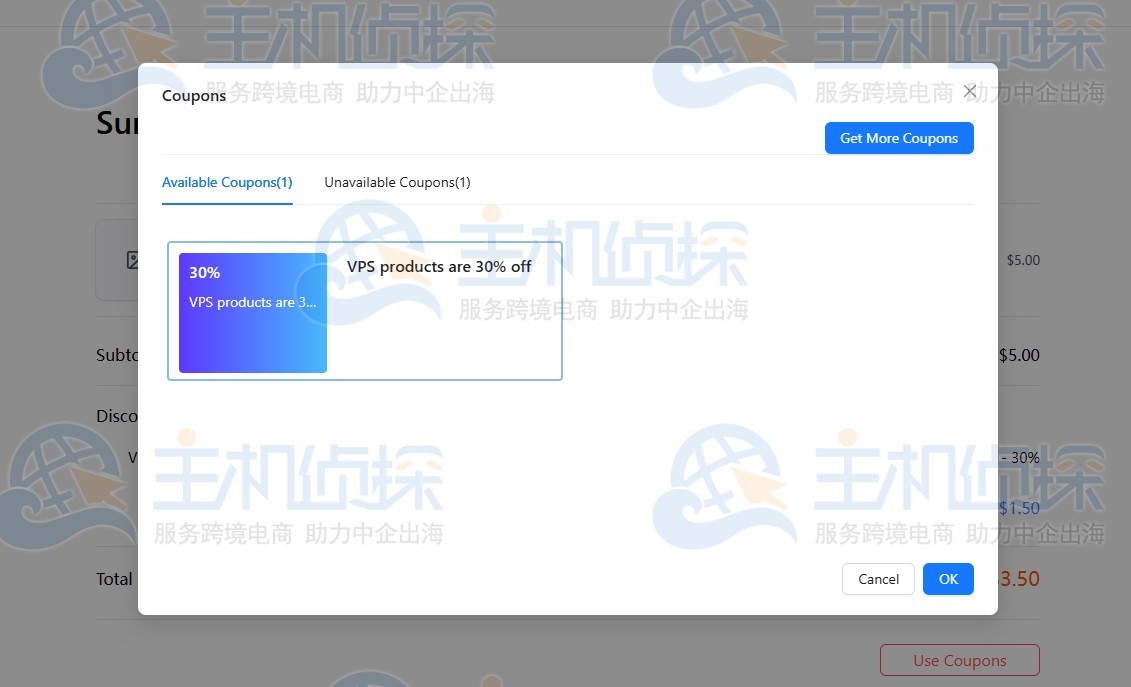Screen dimensions: 1131x687
Task: Click the "30%" label on the coupon badge
Action: click(204, 272)
